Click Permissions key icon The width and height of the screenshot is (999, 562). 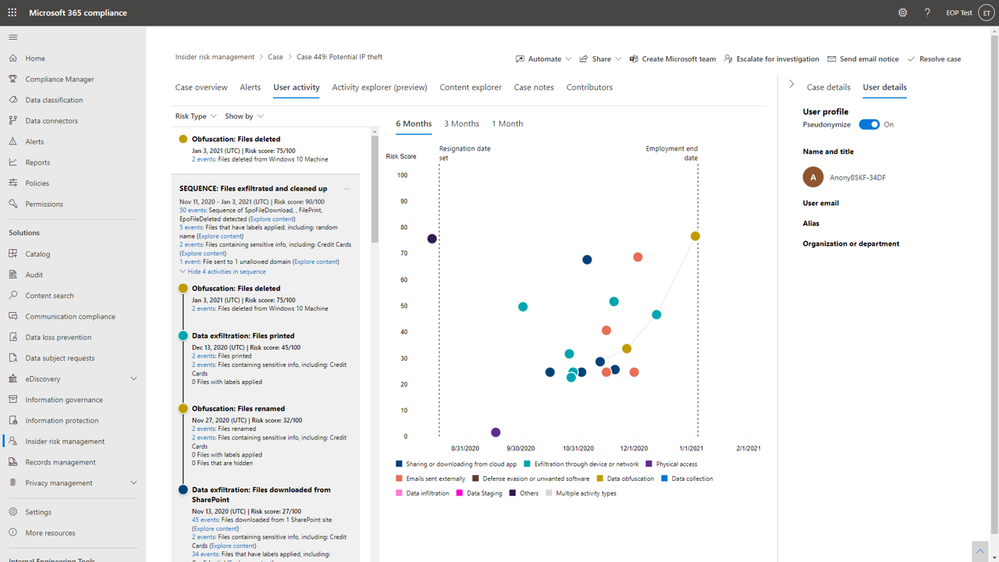click(x=13, y=204)
